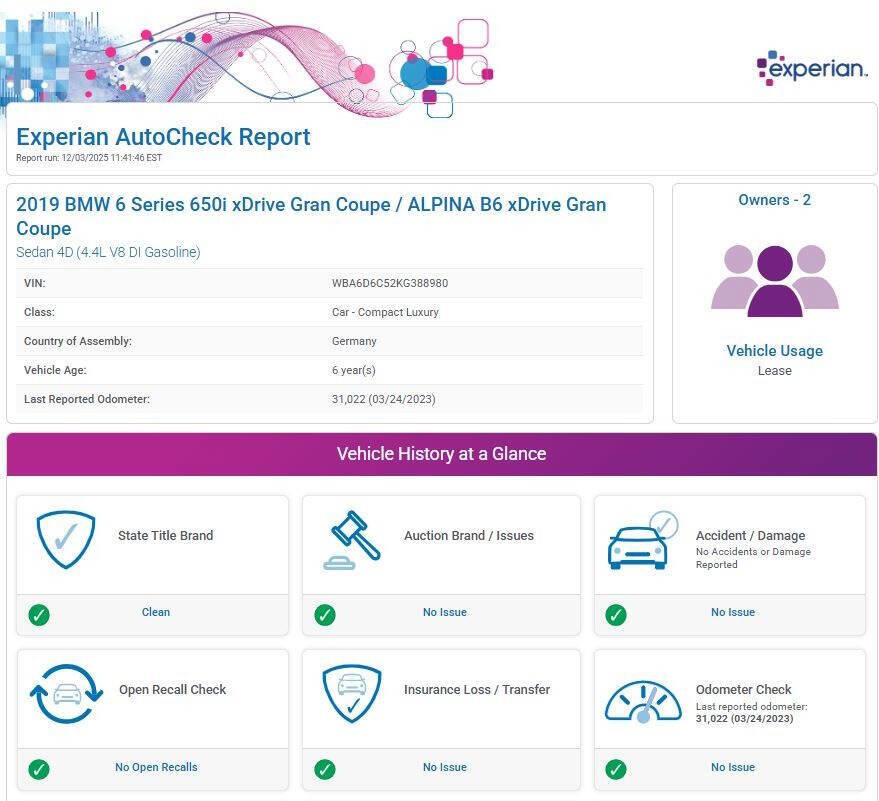The width and height of the screenshot is (879, 801).
Task: Click the Auction Brand gavel icon
Action: tap(352, 540)
